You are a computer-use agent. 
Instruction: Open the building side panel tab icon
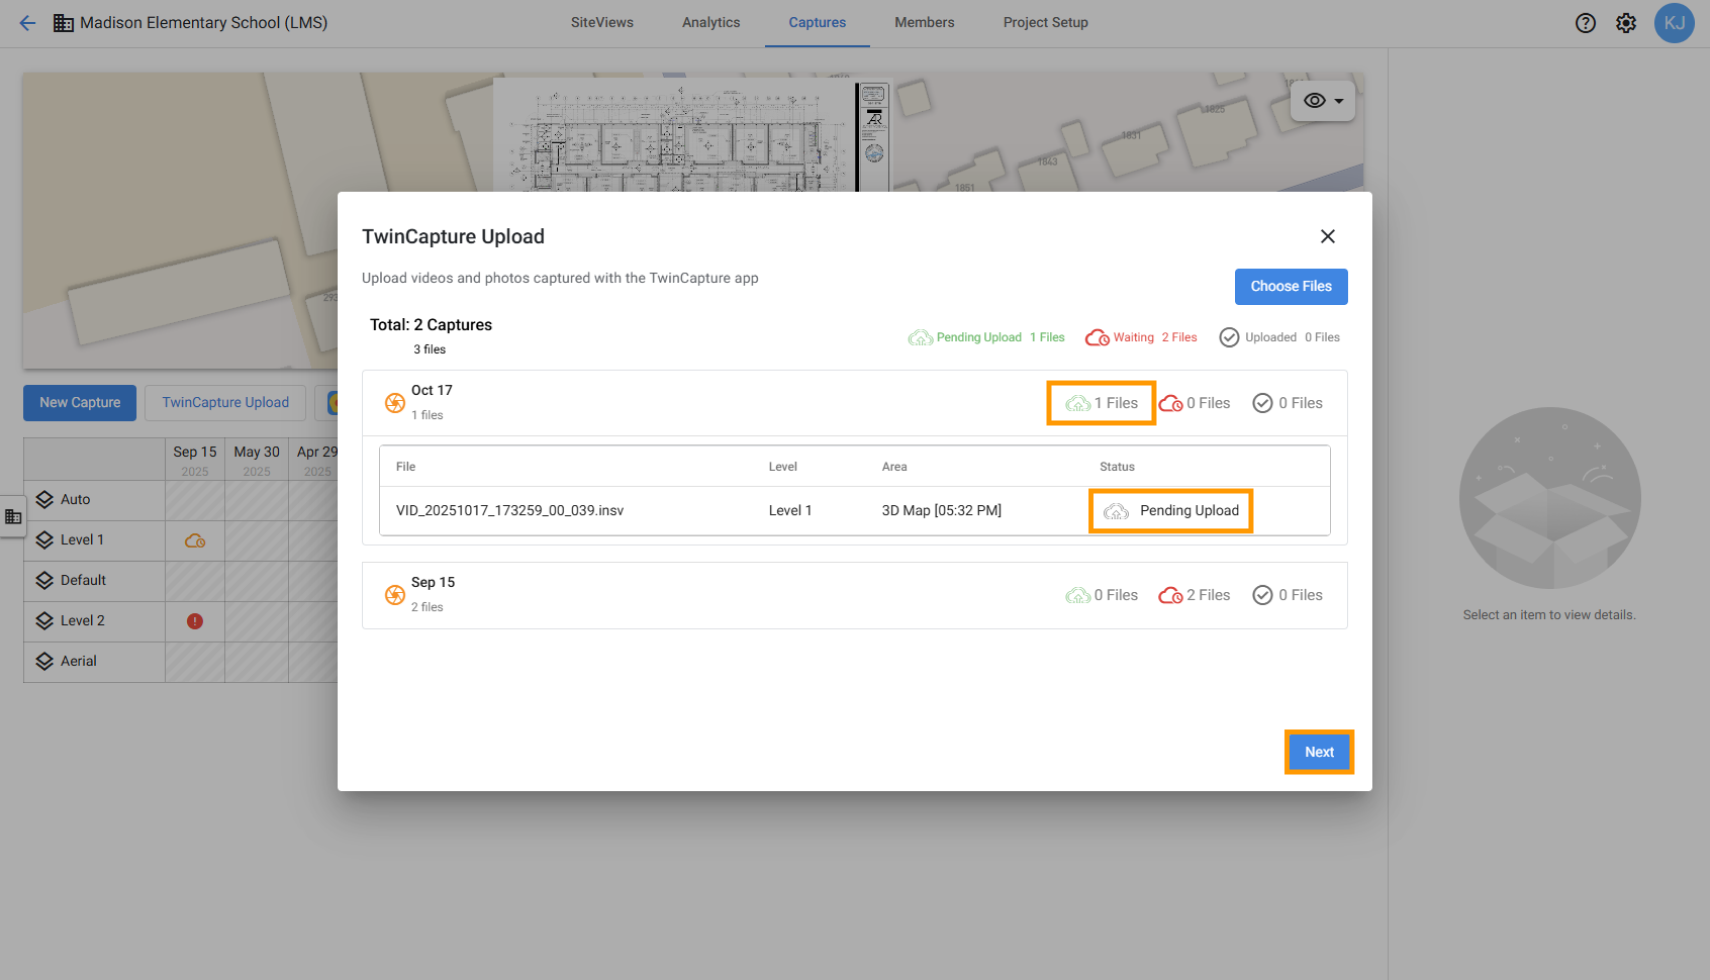13,517
